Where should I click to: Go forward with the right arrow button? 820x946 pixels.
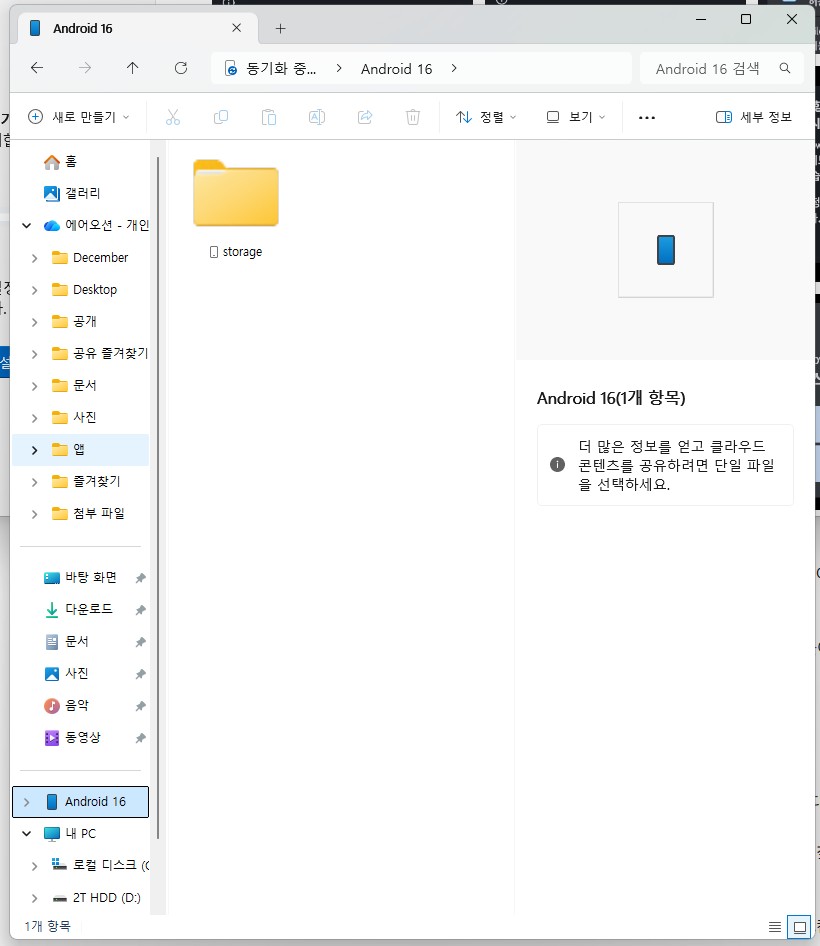[85, 68]
